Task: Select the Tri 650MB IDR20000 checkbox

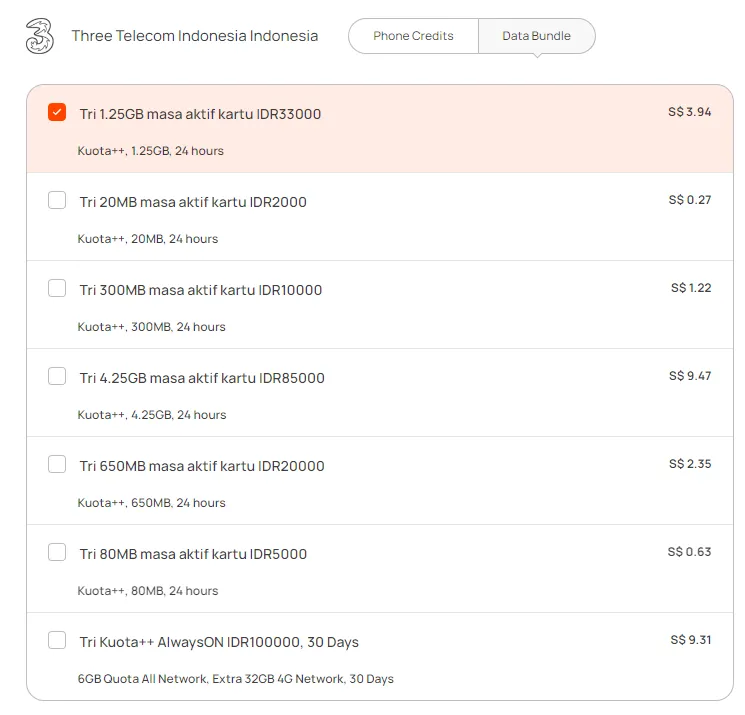Action: [x=57, y=464]
